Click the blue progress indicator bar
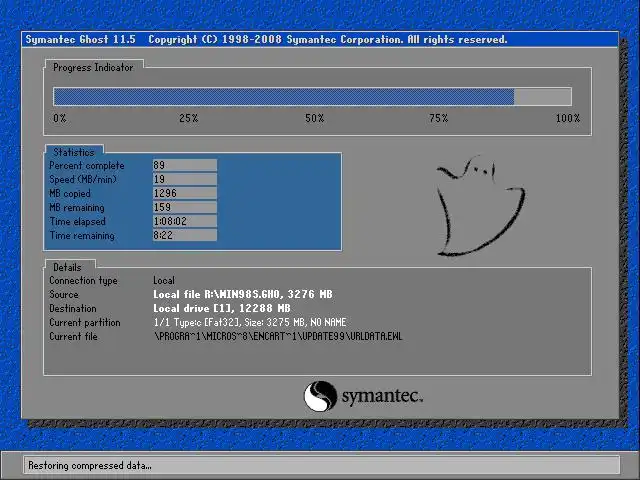 [312, 97]
